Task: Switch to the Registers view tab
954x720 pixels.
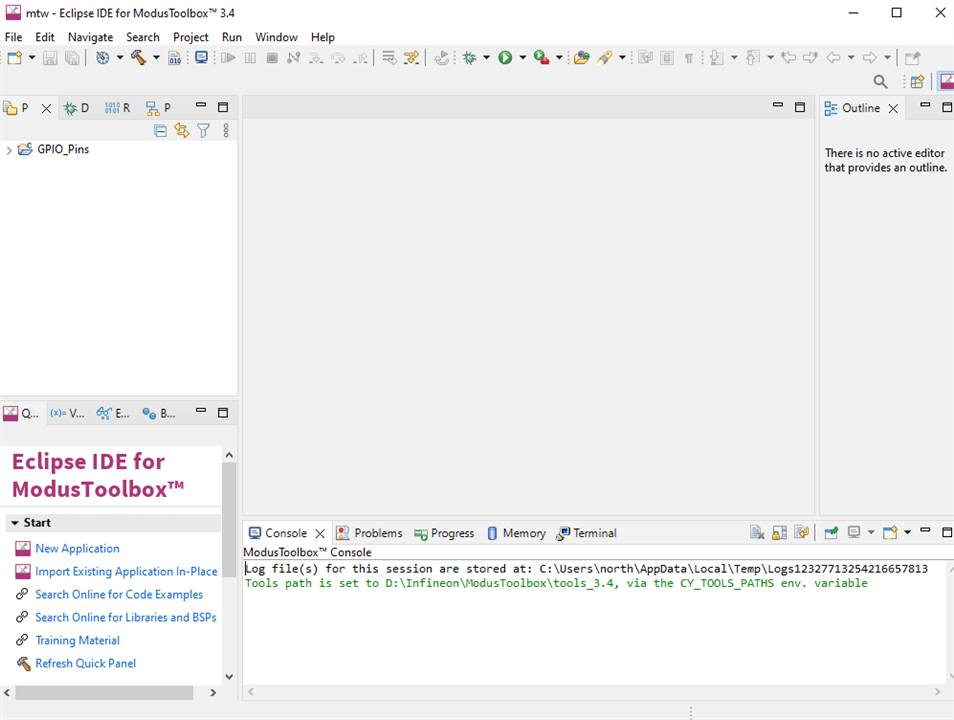Action: tap(117, 108)
